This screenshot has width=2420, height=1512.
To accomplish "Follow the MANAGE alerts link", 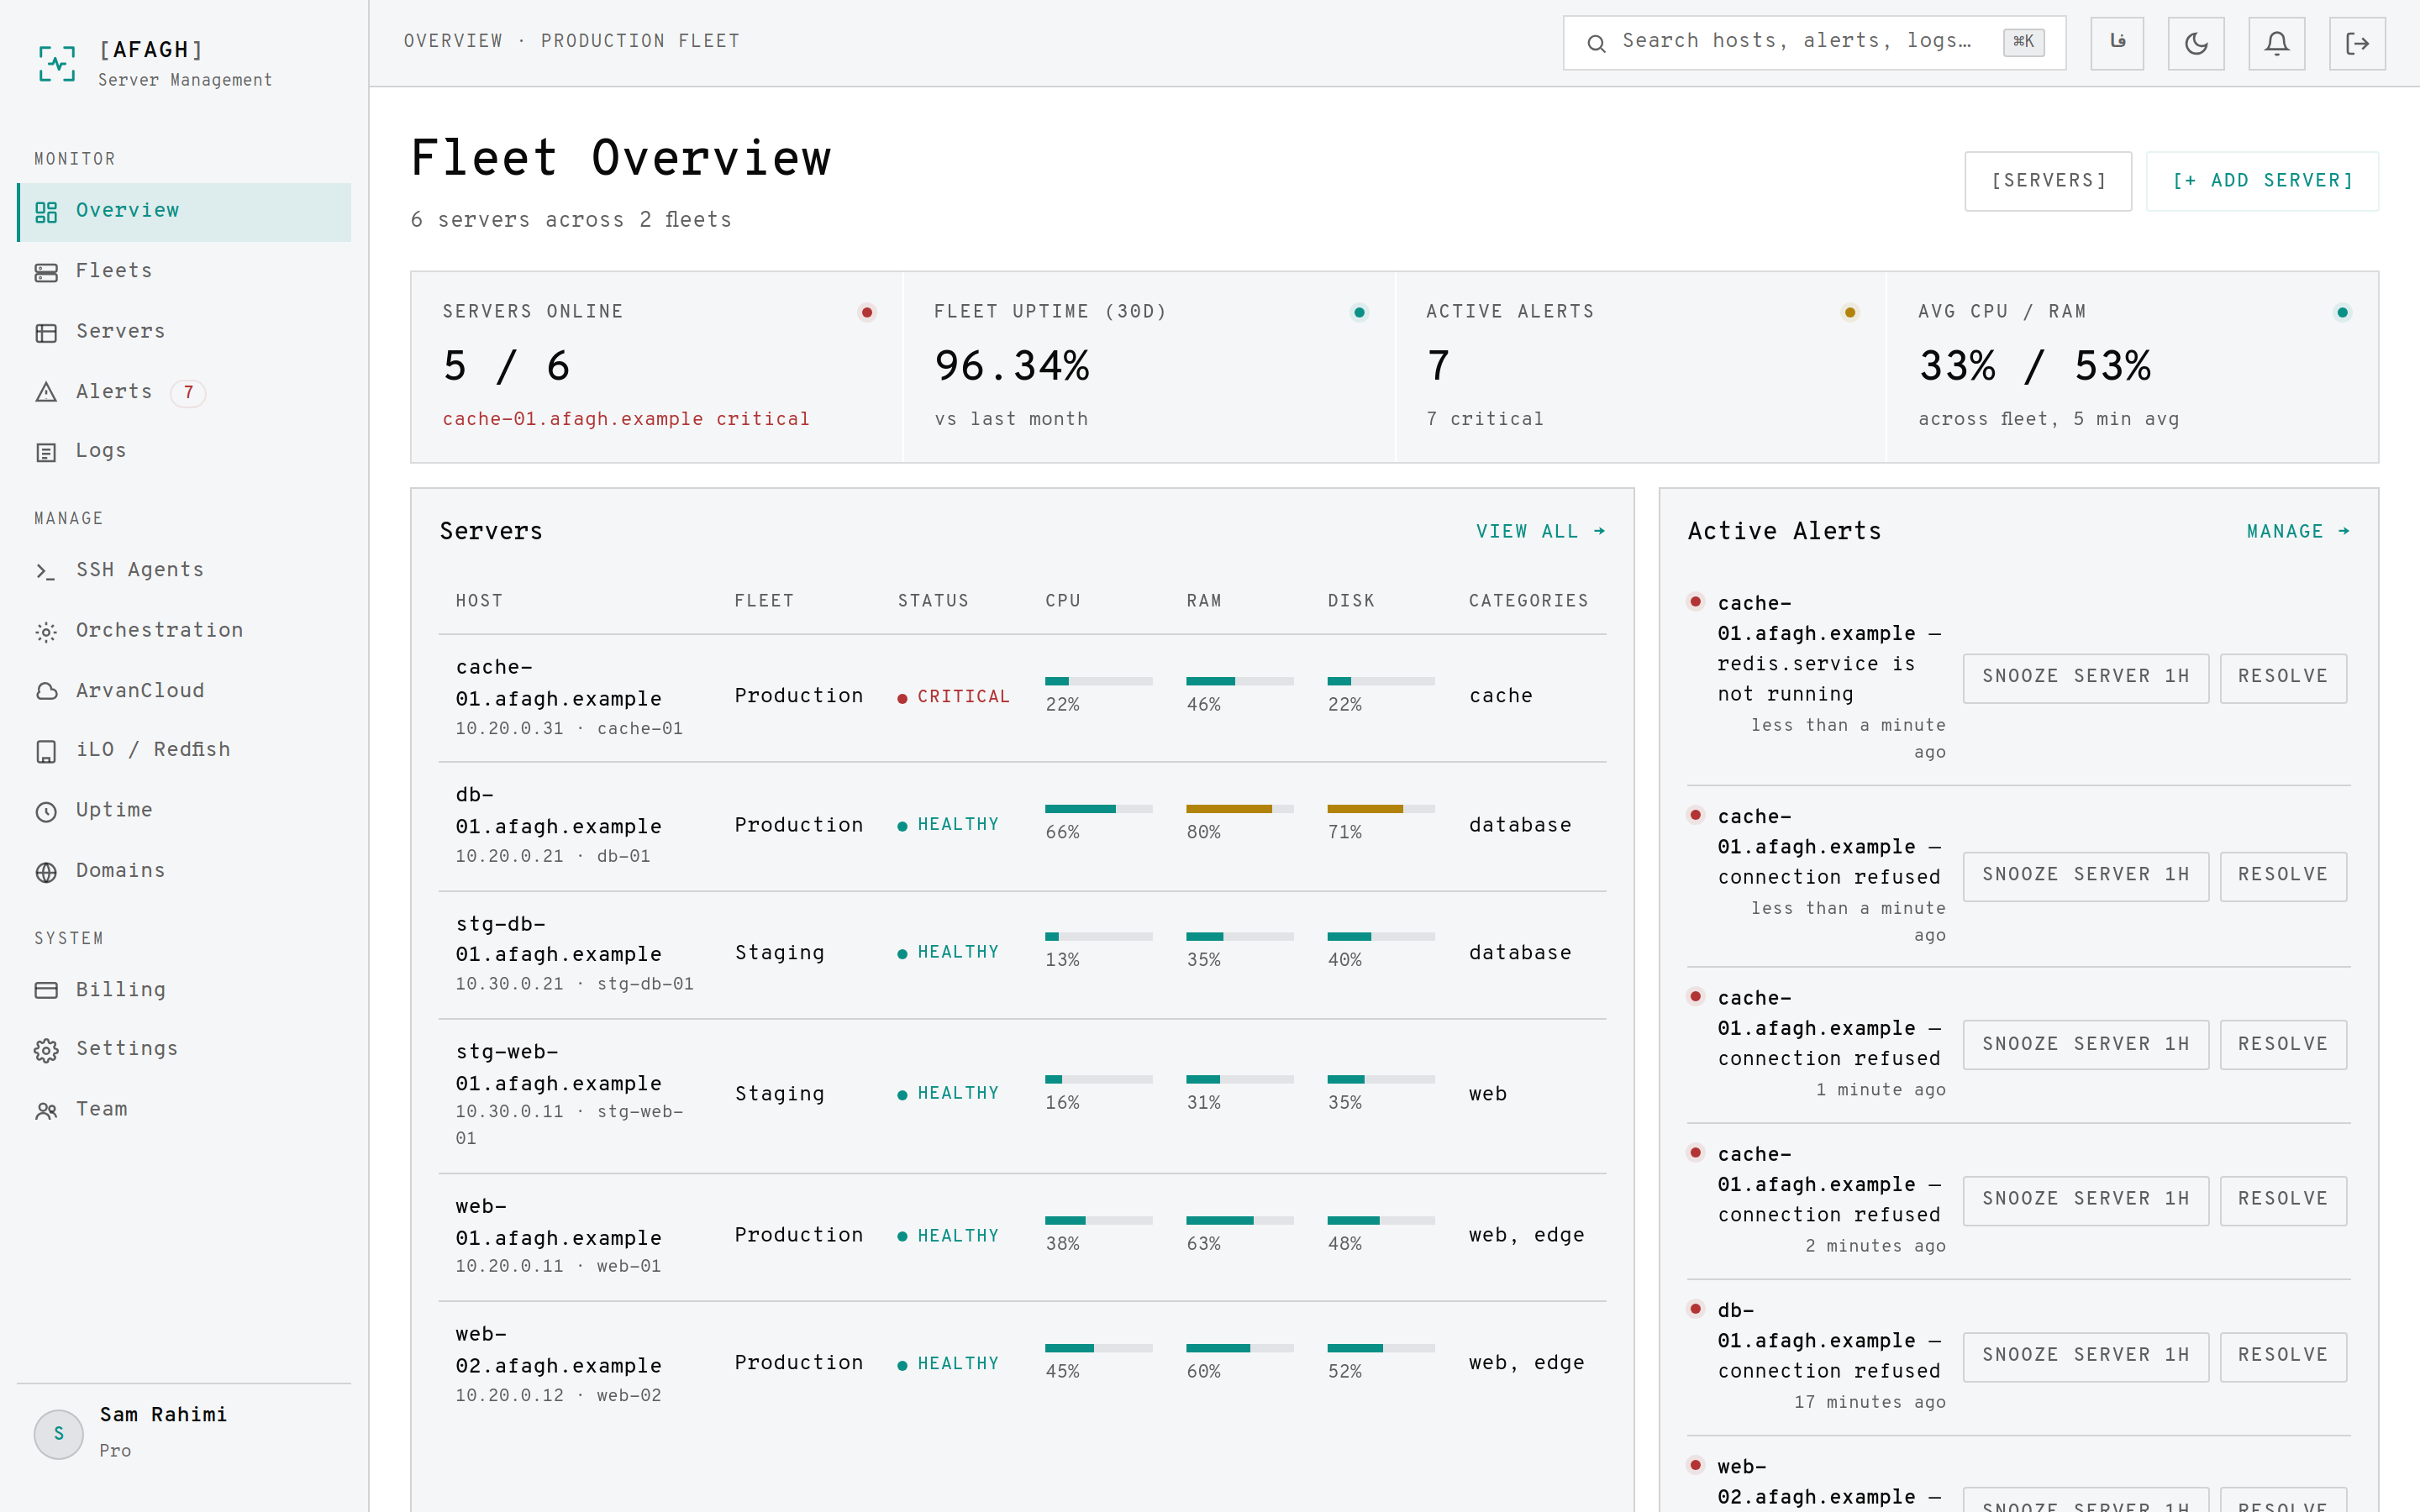I will (2298, 532).
